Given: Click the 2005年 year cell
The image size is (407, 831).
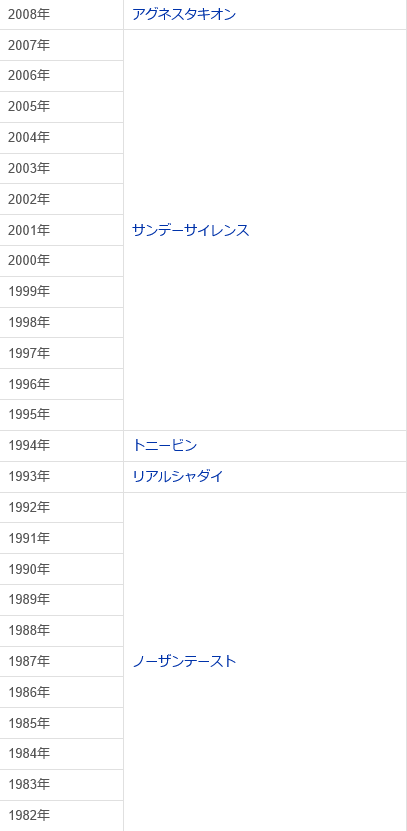Looking at the screenshot, I should [61, 107].
